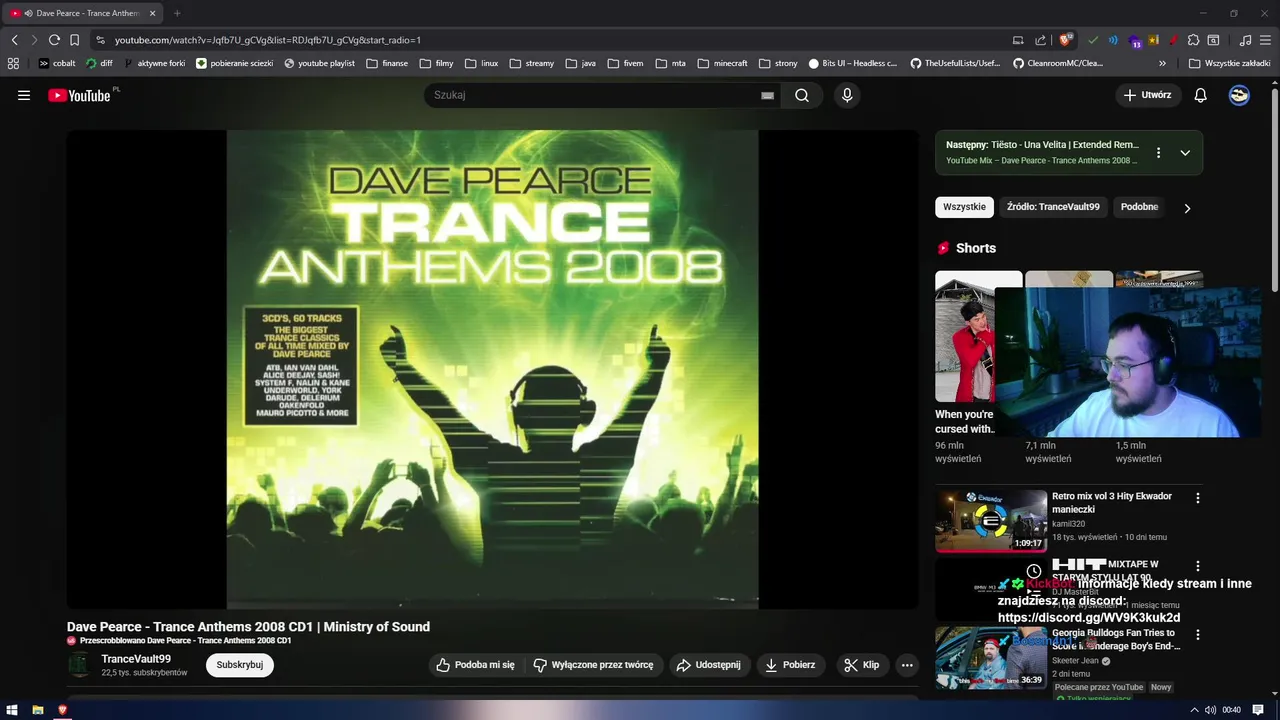Viewport: 1280px width, 720px height.
Task: Open site settings icon in address bar
Action: (100, 40)
